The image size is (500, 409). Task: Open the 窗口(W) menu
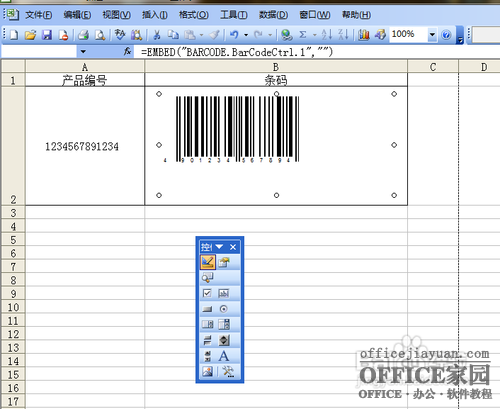point(315,15)
